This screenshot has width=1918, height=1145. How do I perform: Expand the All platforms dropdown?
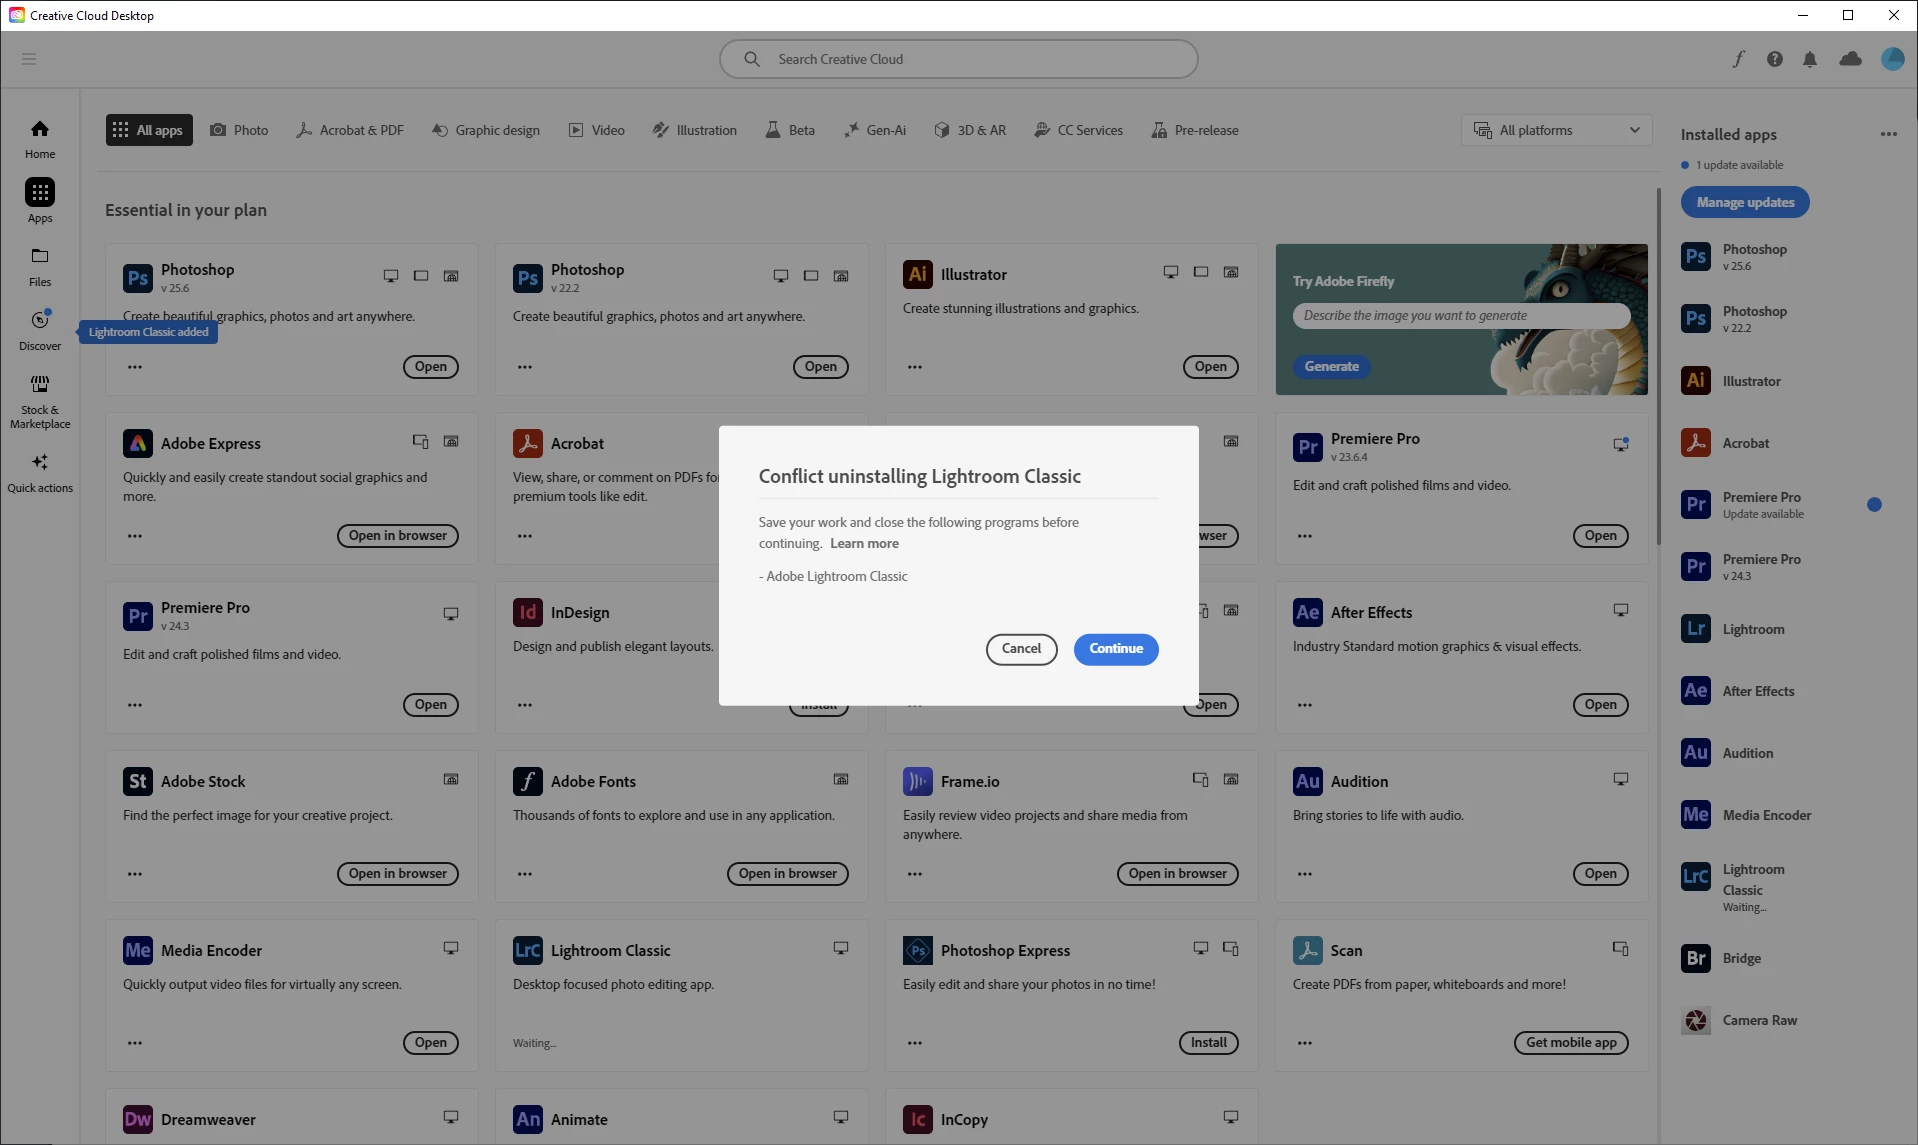tap(1557, 130)
